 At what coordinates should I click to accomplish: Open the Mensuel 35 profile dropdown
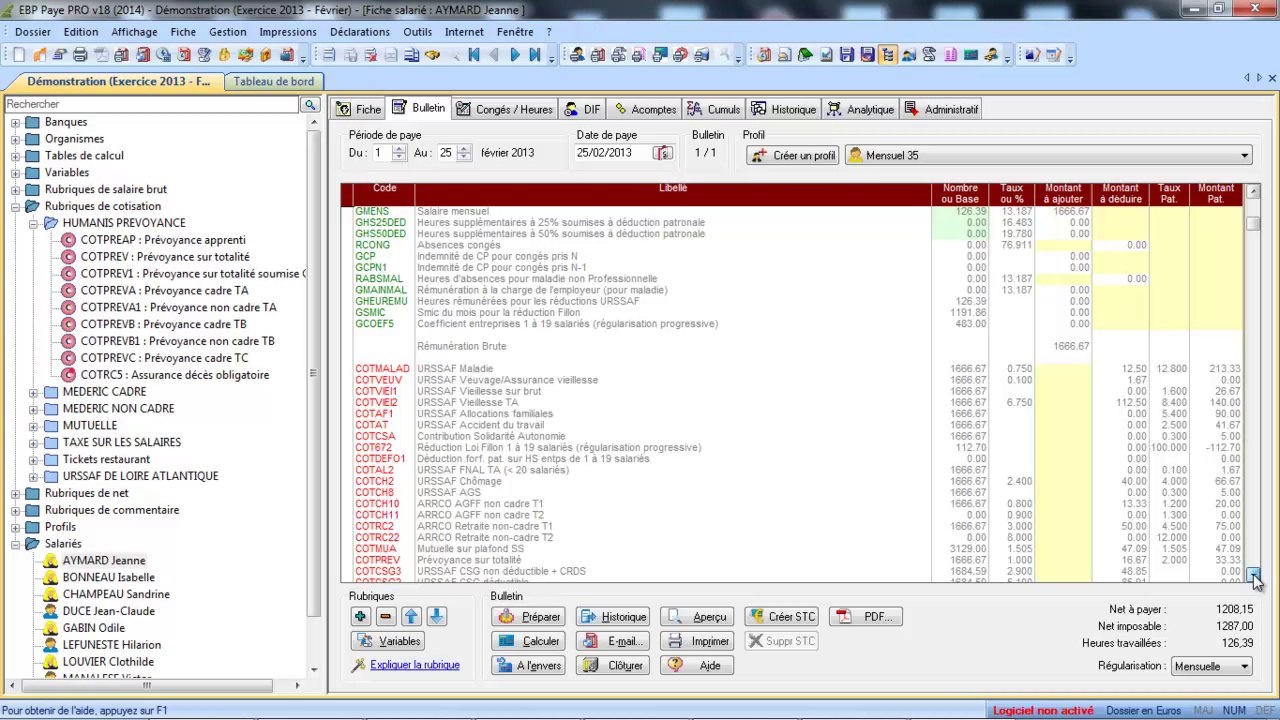(x=1245, y=156)
